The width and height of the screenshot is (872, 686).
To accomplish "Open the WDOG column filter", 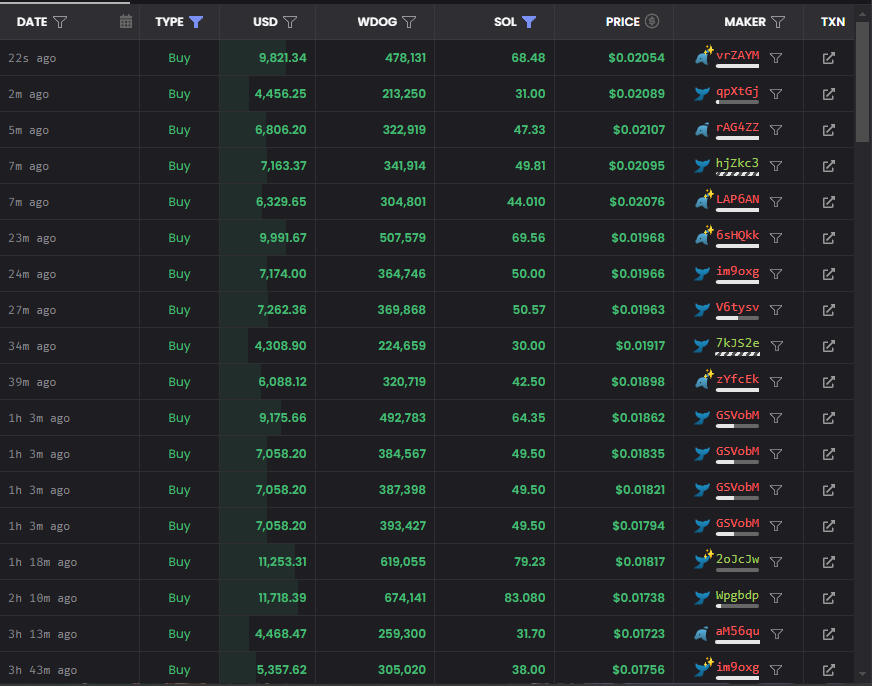I will point(409,22).
